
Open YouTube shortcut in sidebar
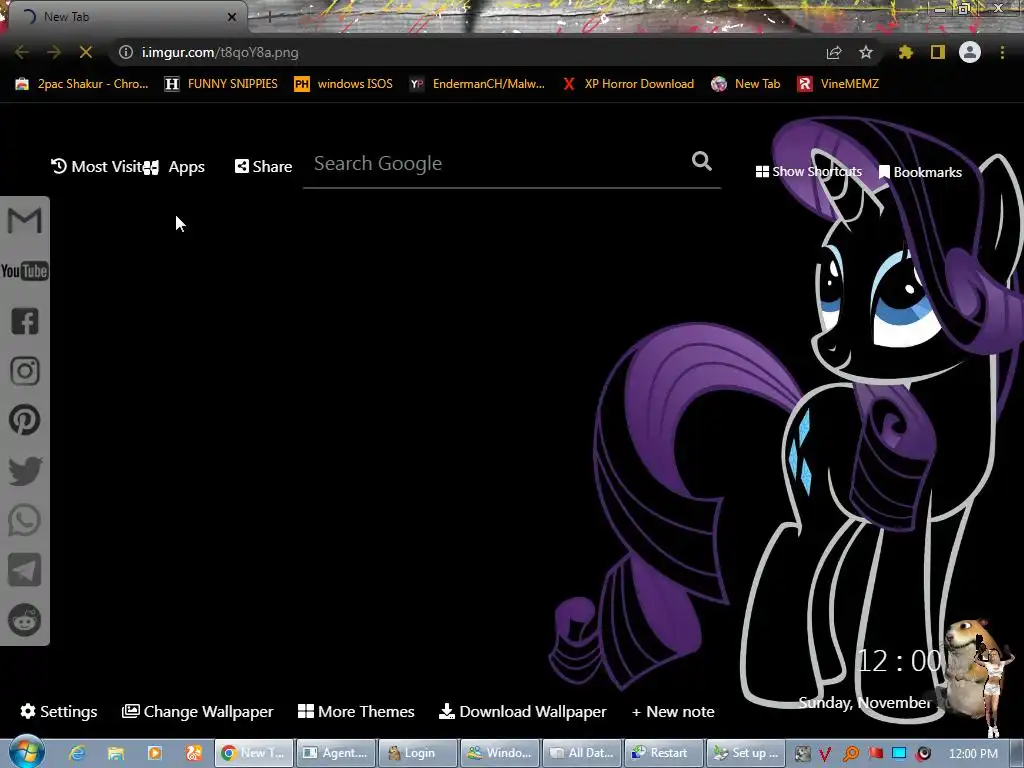(24, 271)
